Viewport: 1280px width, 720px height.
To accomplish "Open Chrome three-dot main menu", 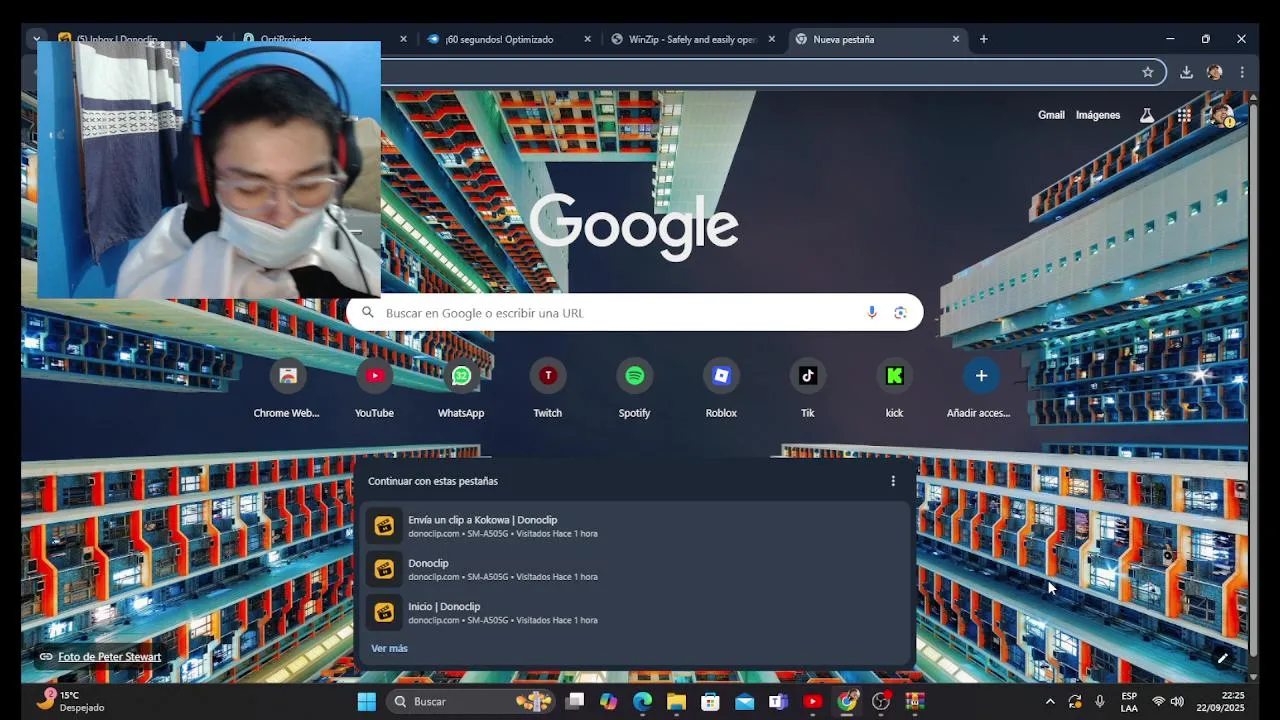I will pos(1242,72).
